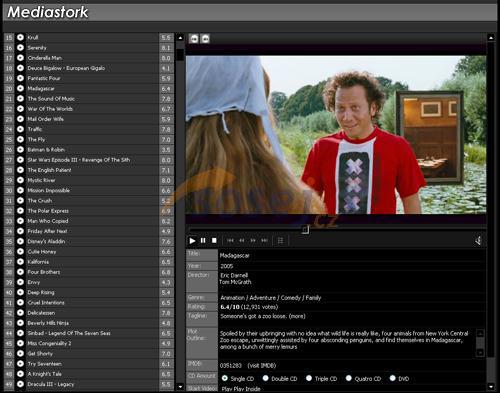Click the disc icon beside The Fly
This screenshot has height=393, width=500.
click(x=20, y=139)
